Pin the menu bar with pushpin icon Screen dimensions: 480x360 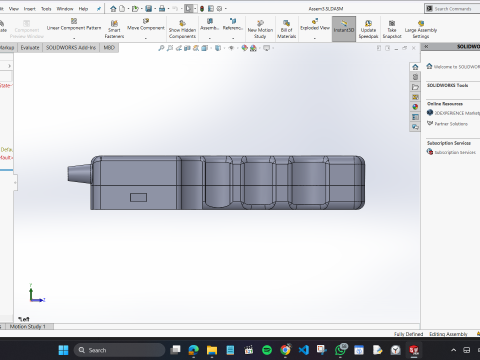click(99, 9)
